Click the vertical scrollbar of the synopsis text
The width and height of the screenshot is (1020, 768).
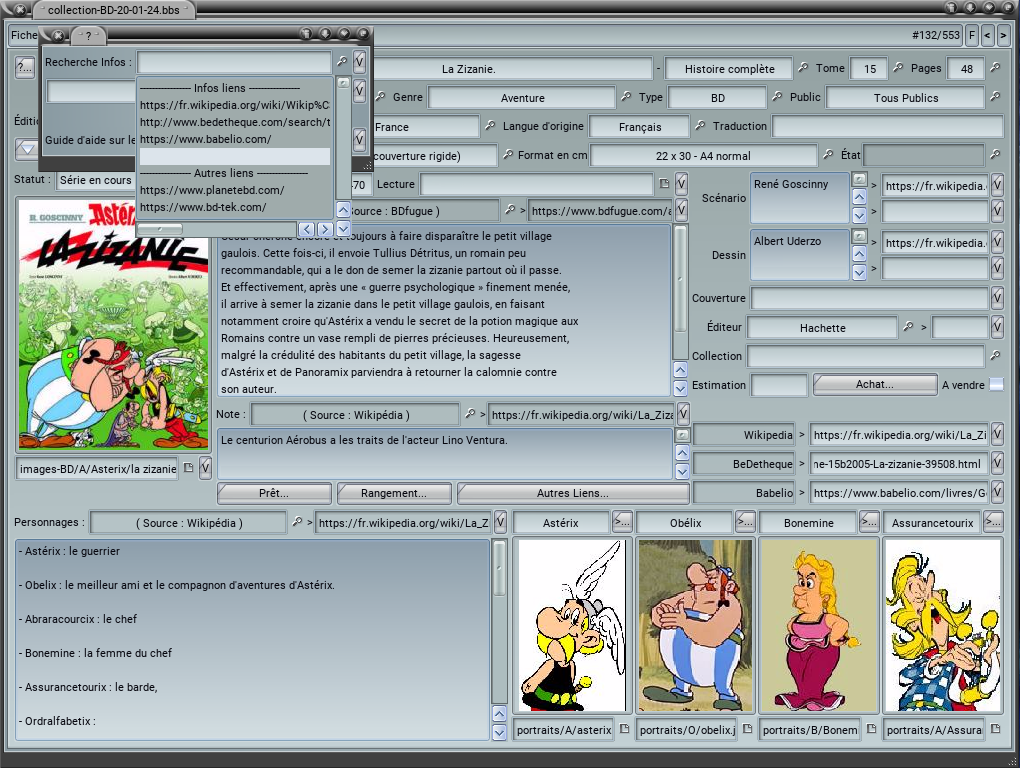[x=680, y=280]
